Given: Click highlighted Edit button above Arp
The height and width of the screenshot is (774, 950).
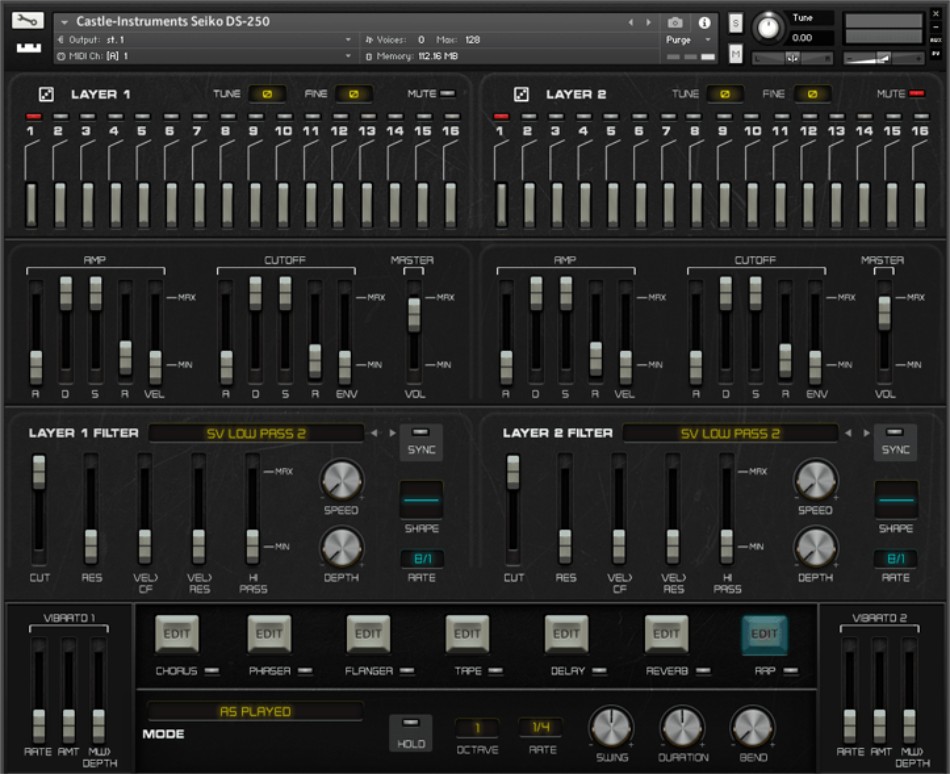Looking at the screenshot, I should pos(765,633).
